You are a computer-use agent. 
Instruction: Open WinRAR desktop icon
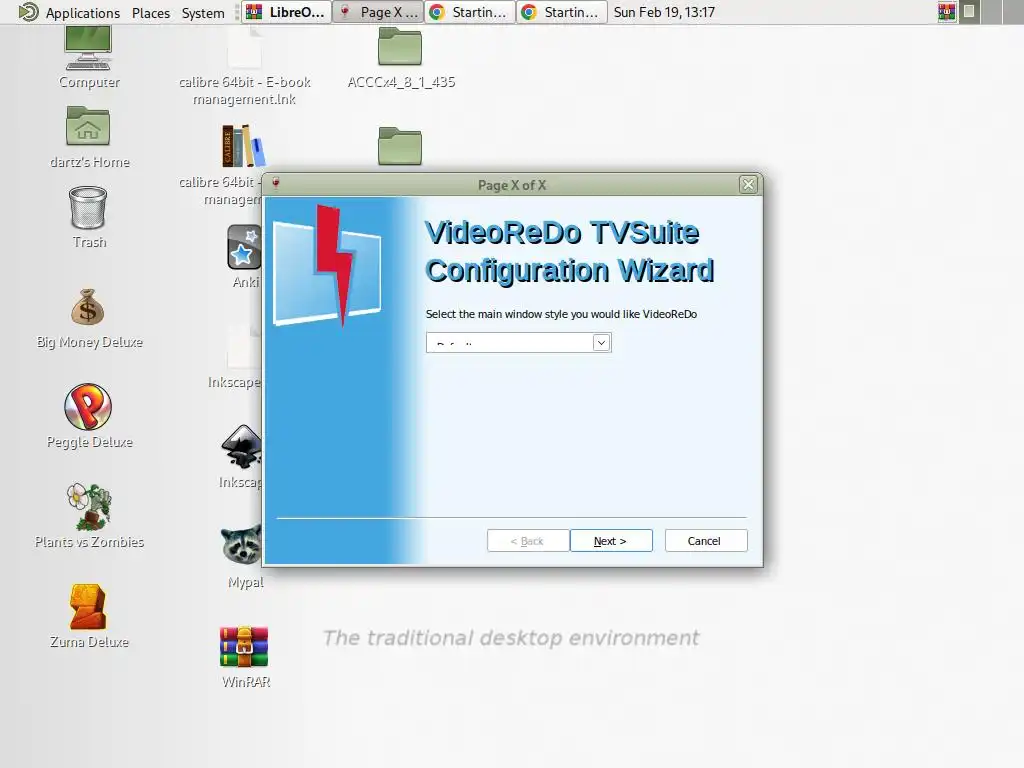click(x=244, y=647)
